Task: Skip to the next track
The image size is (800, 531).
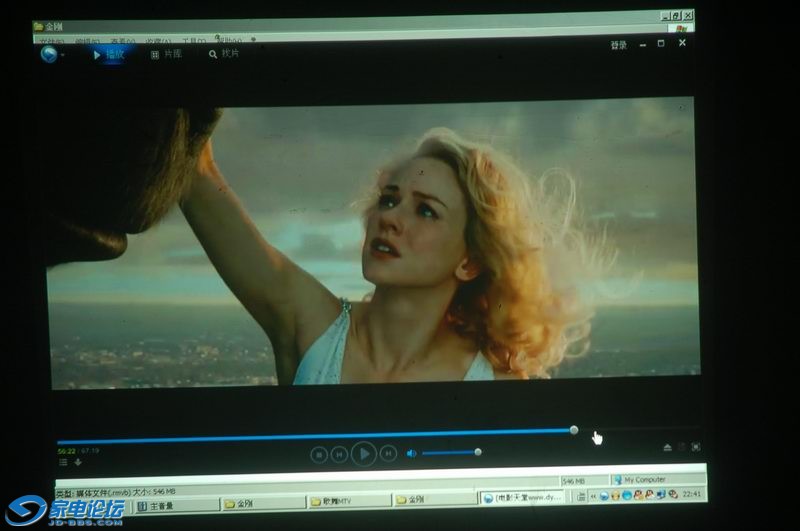Action: click(388, 454)
